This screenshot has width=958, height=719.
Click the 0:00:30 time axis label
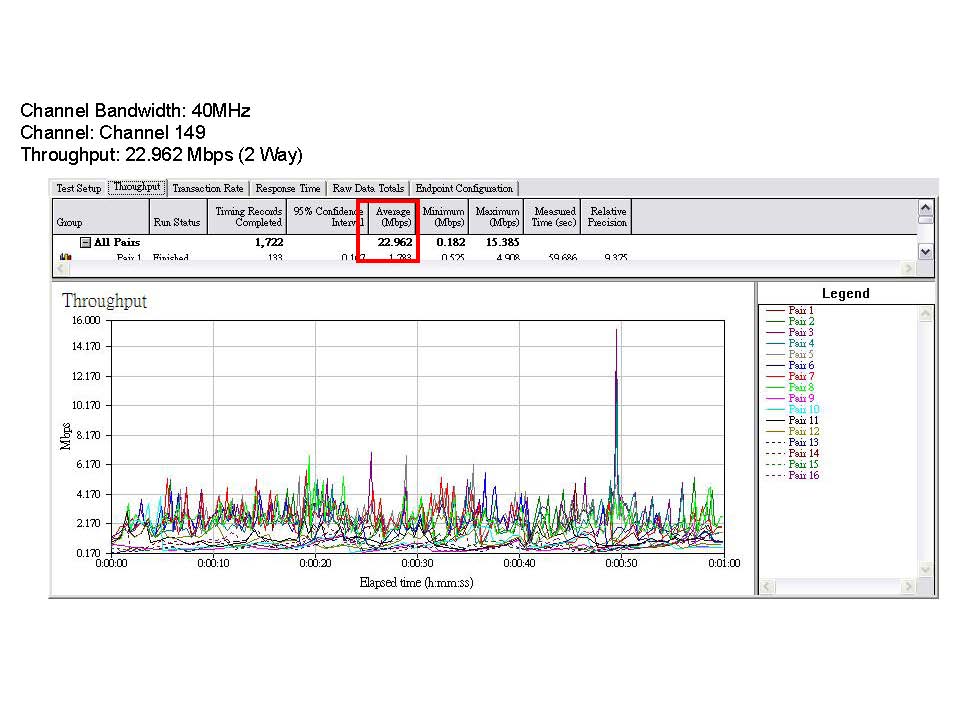click(x=417, y=563)
